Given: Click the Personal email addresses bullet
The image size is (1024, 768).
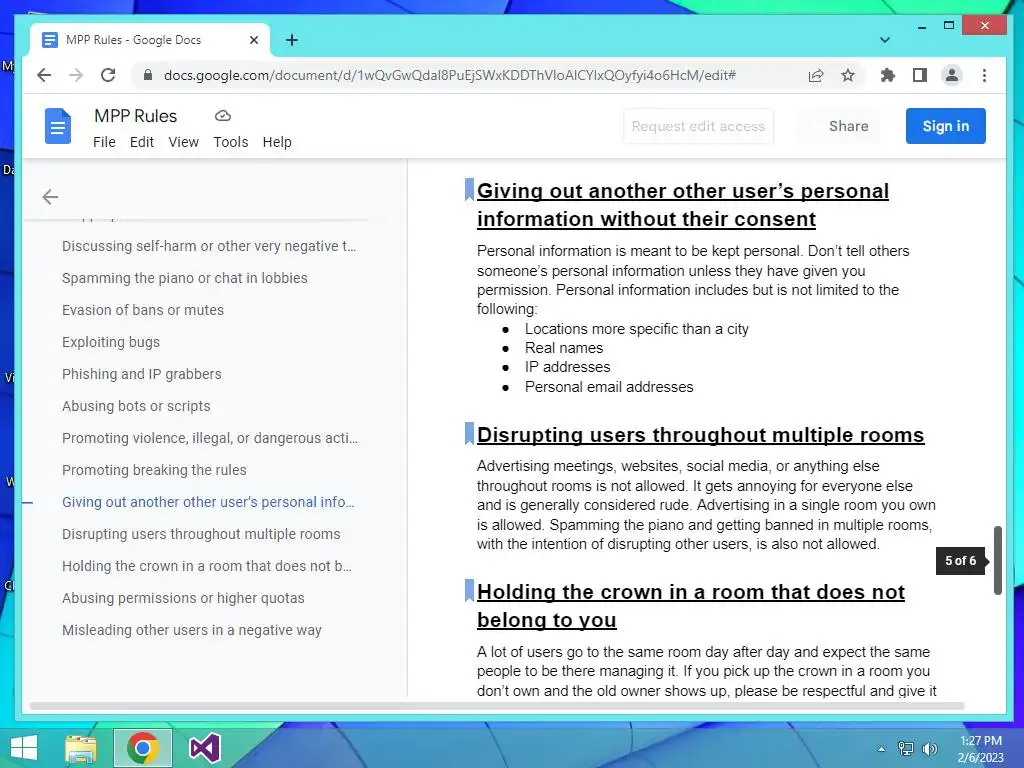Looking at the screenshot, I should 609,387.
